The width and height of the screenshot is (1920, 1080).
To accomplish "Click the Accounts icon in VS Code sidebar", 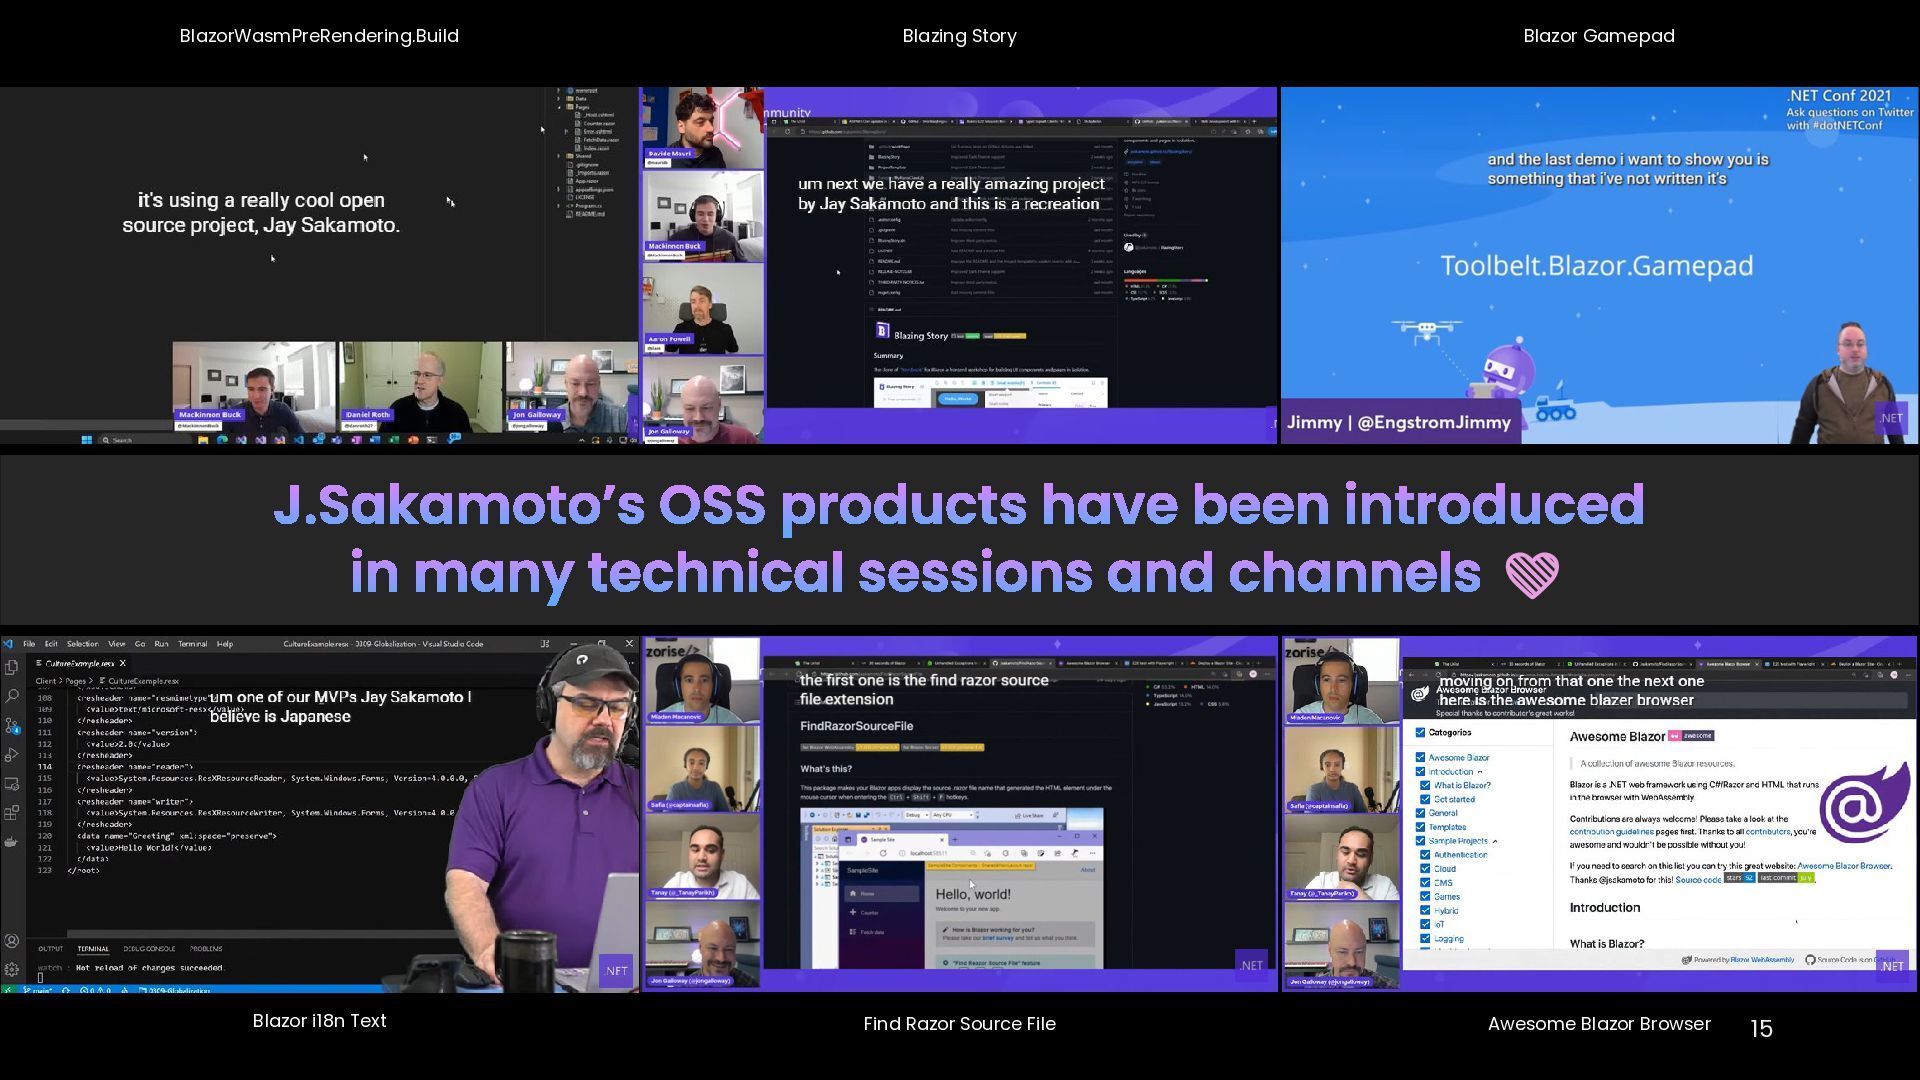I will 12,941.
